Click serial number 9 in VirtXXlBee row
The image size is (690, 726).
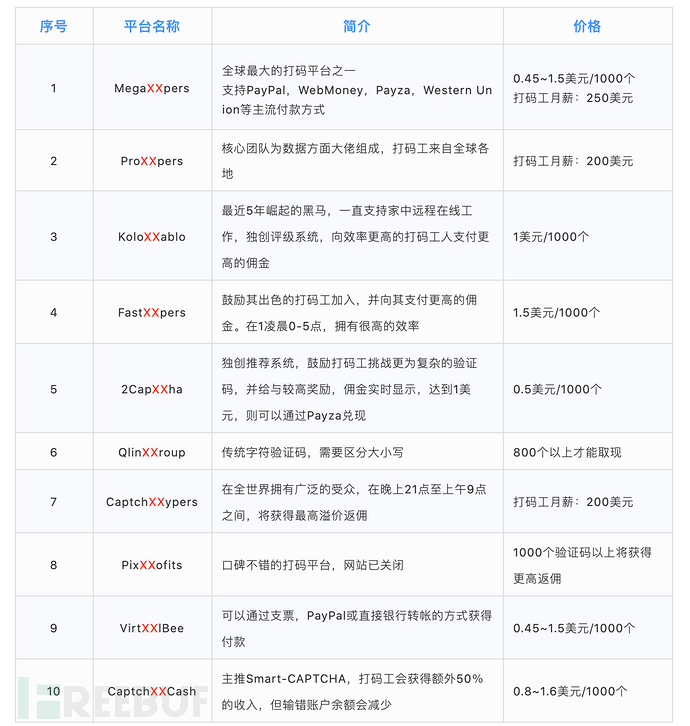54,628
